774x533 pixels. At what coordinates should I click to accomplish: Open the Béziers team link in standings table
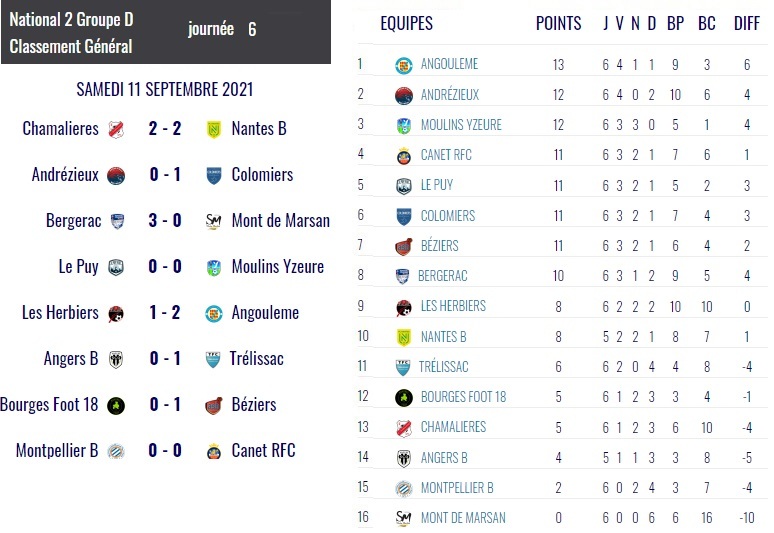click(439, 246)
